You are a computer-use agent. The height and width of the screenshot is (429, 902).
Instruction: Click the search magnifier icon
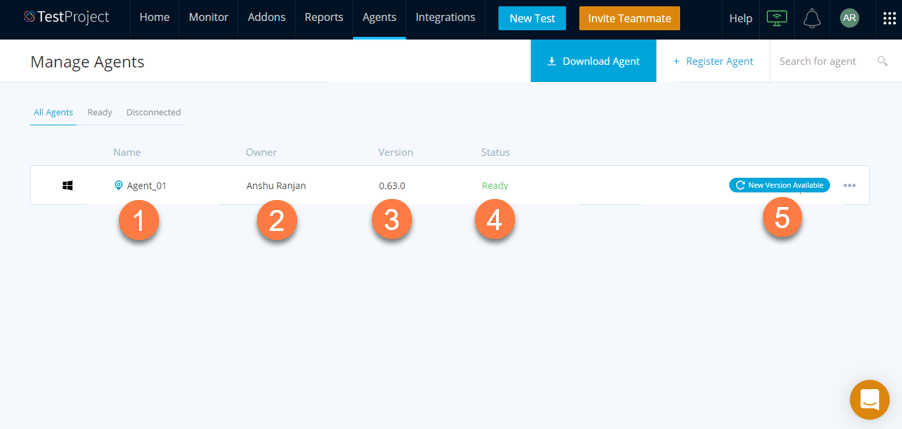[882, 61]
